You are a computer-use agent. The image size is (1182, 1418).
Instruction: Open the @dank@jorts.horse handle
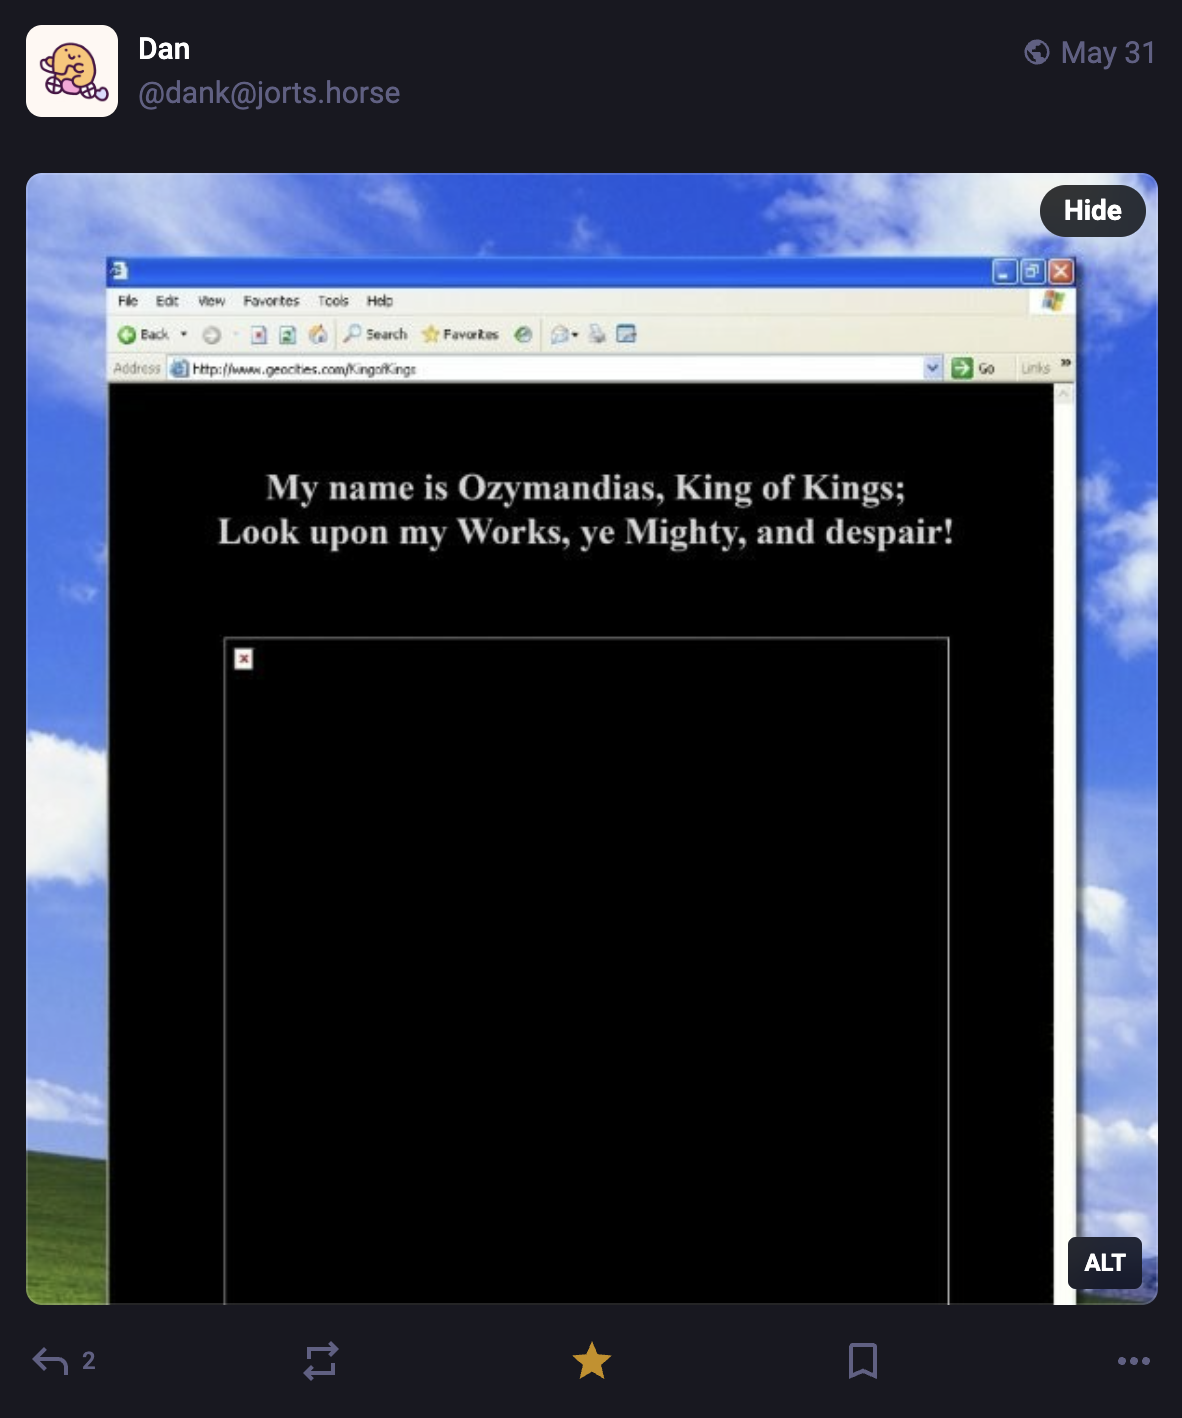click(x=269, y=93)
